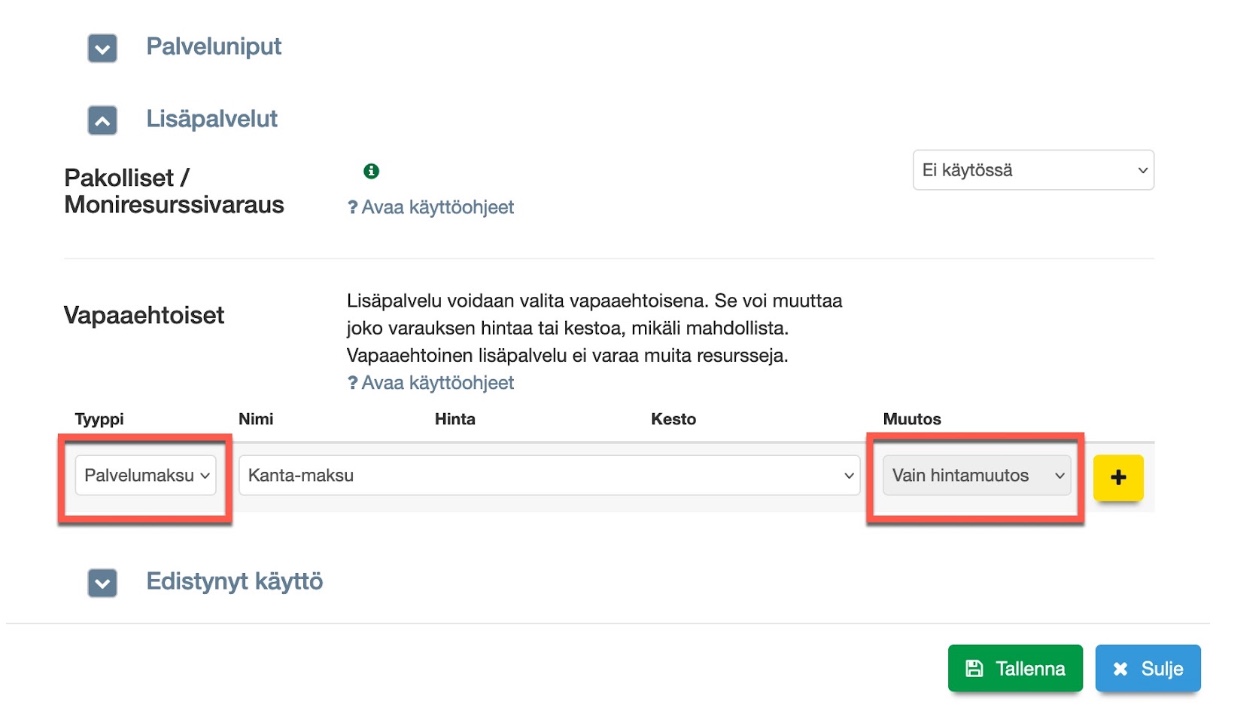The image size is (1254, 718).
Task: Click question mark icon beside Moniresurssivaraus help
Action: [352, 208]
